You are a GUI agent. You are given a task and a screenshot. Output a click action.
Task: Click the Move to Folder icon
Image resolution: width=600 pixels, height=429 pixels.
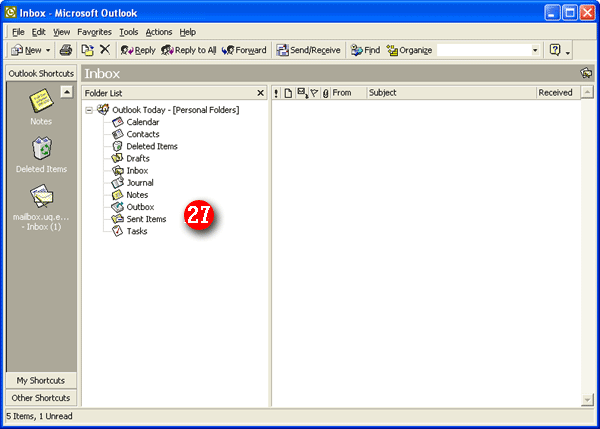point(87,50)
